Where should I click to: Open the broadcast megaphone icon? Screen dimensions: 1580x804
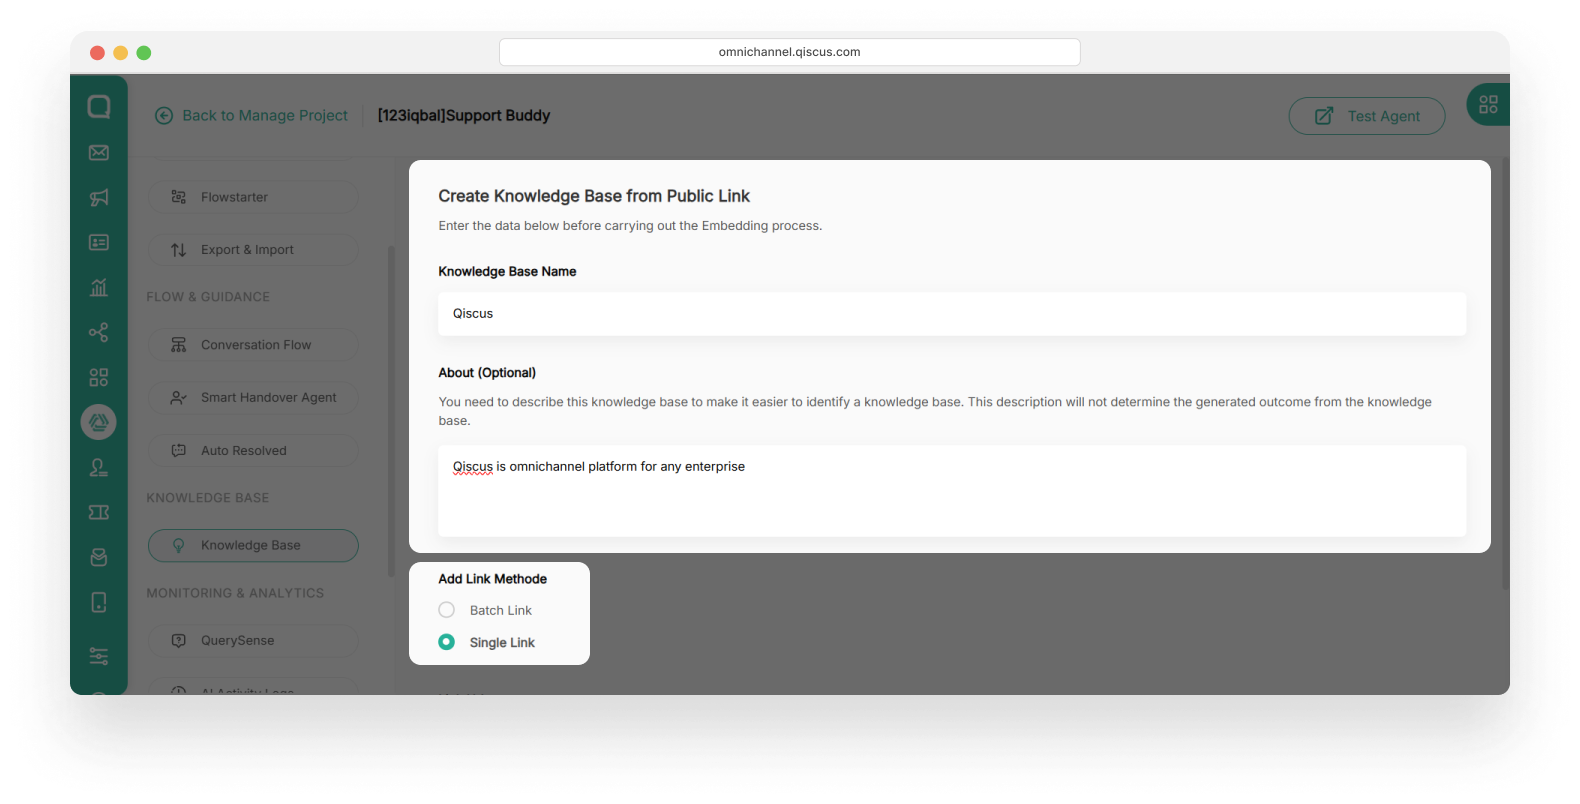coord(99,197)
